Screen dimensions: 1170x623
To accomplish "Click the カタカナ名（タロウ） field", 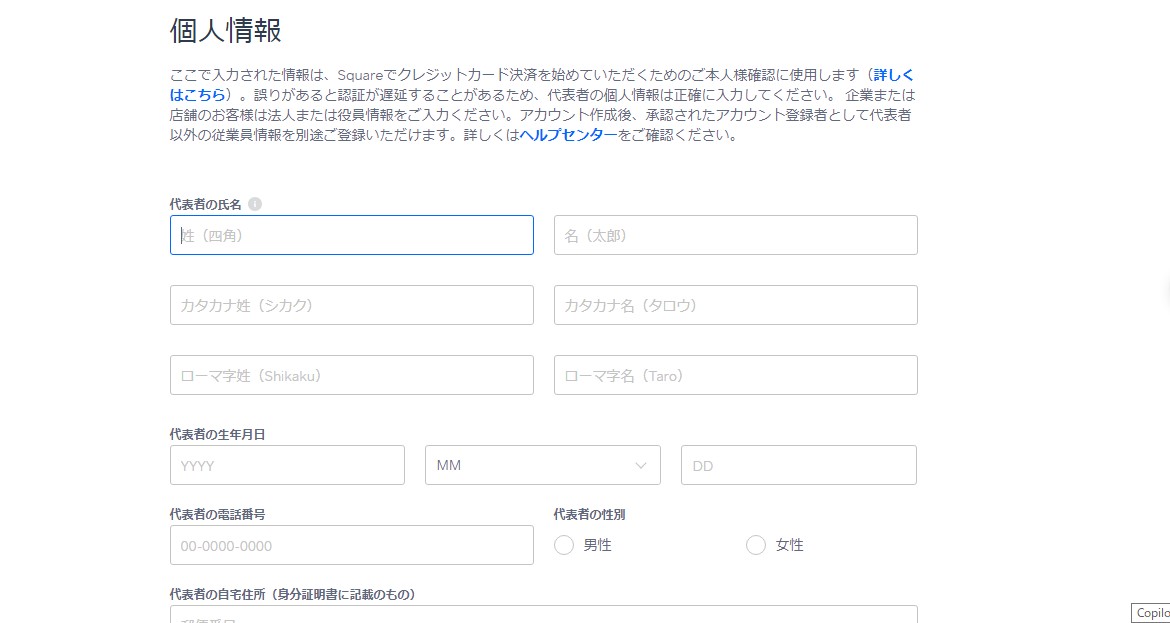I will click(735, 305).
